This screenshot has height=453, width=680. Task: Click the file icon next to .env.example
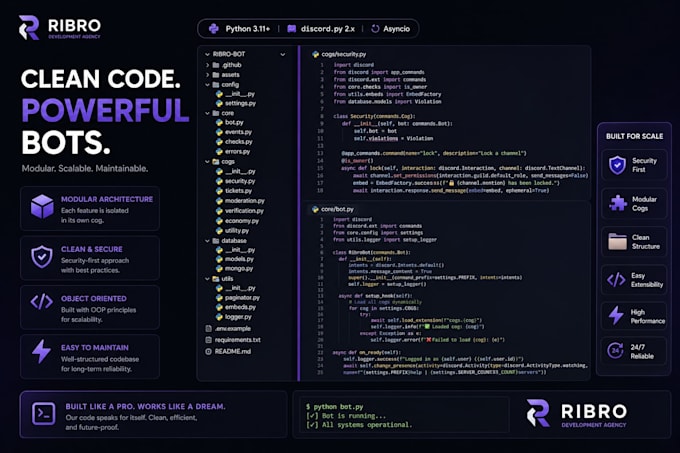[209, 329]
